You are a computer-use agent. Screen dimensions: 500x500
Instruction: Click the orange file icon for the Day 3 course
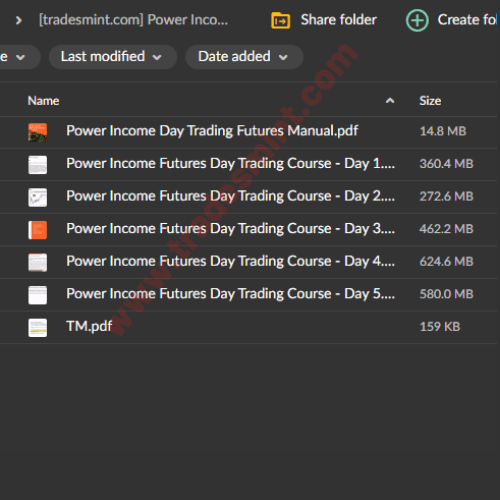(x=37, y=230)
